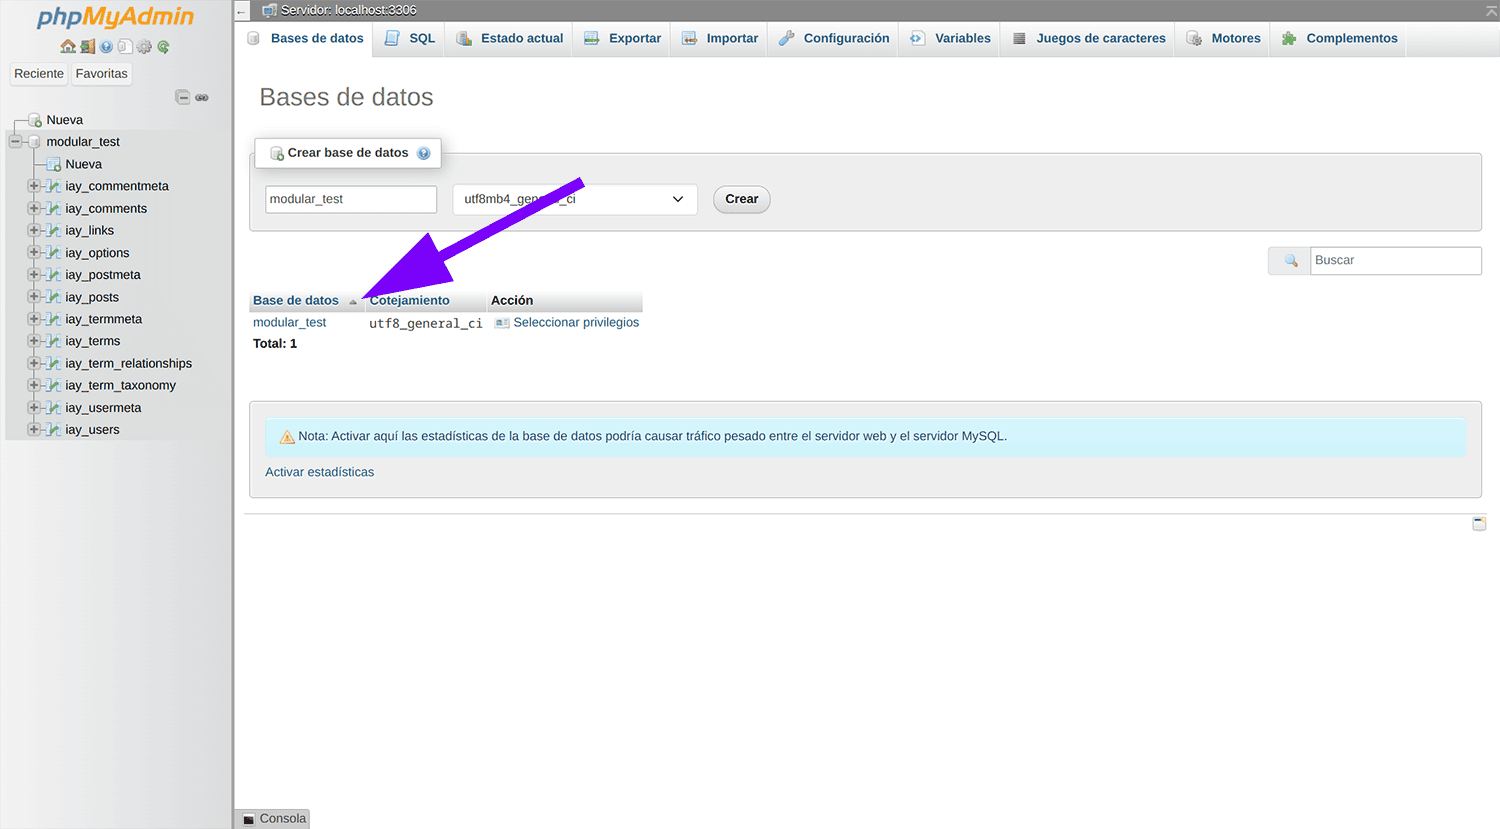Select iay_term_relationships in the tree
The image size is (1500, 829).
pos(129,364)
